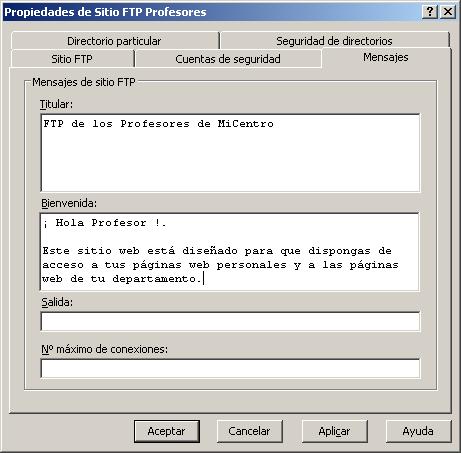Screen dimensions: 461x453
Task: Select the Sitio FTP tab
Action: click(72, 59)
